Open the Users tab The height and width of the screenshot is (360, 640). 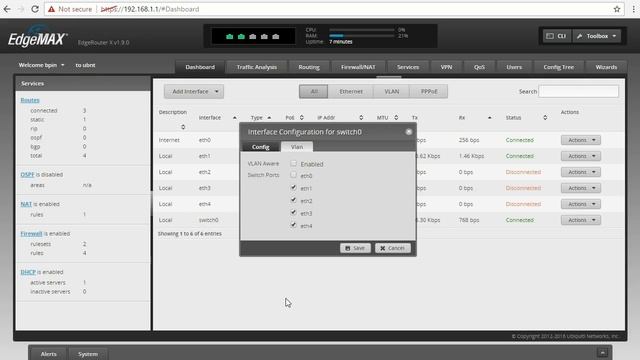tap(514, 67)
